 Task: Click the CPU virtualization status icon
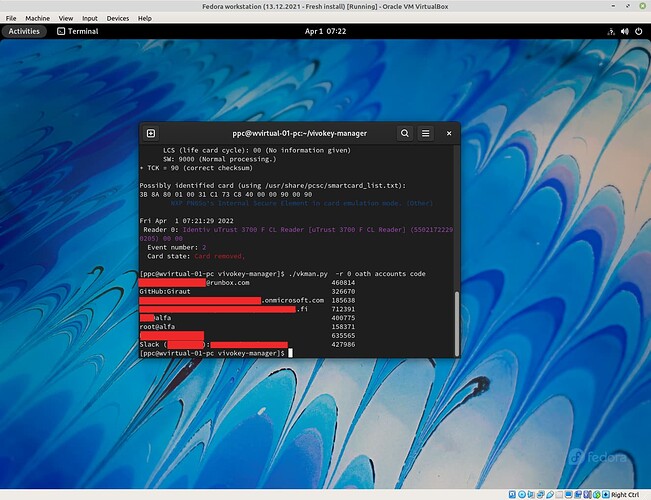click(587, 495)
